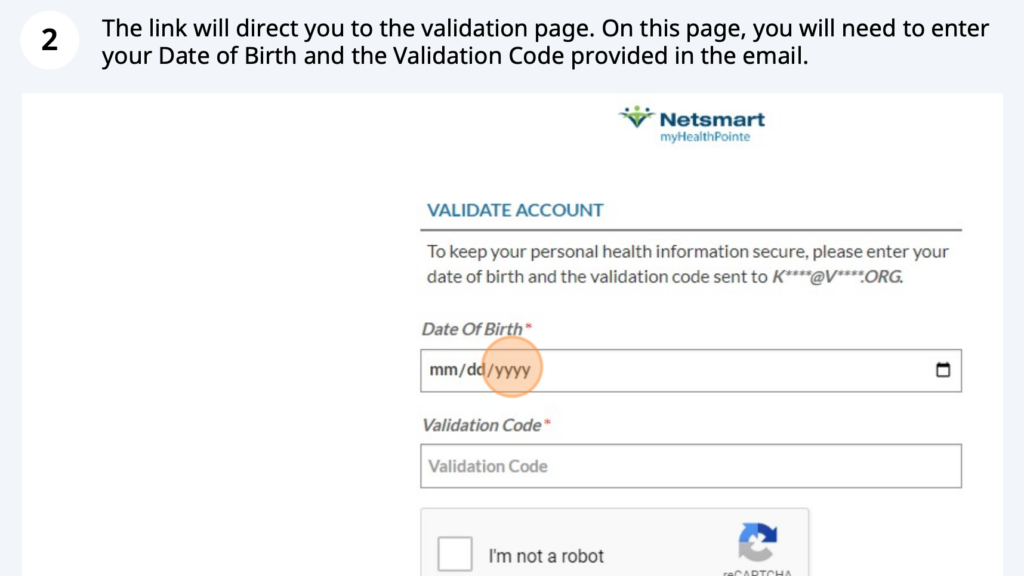The image size is (1024, 576).
Task: Click the I'm not a robot label
Action: pyautogui.click(x=546, y=556)
